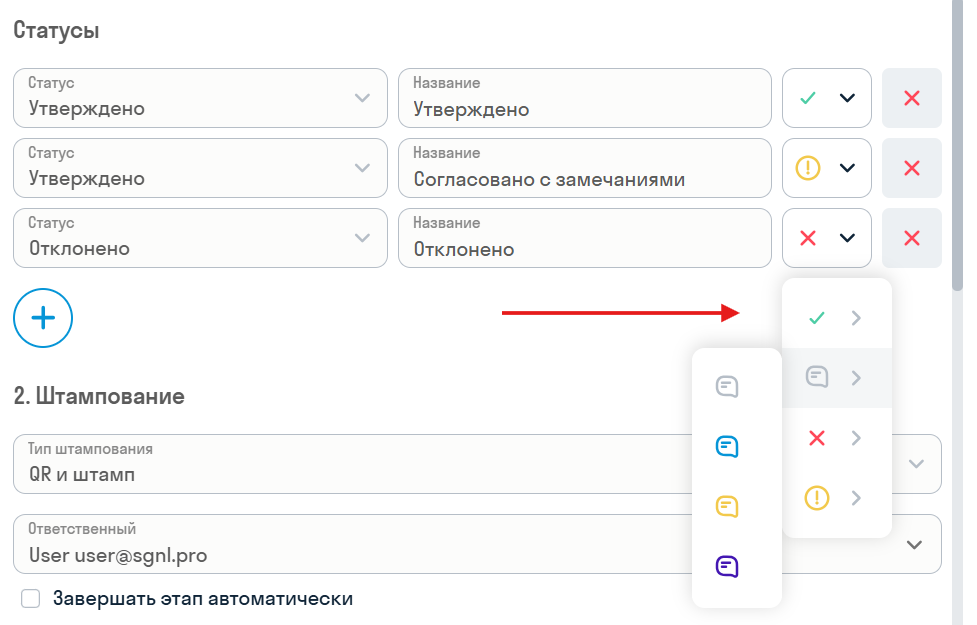Choose green checkmark option in popup menu
The image size is (977, 625).
[x=837, y=318]
